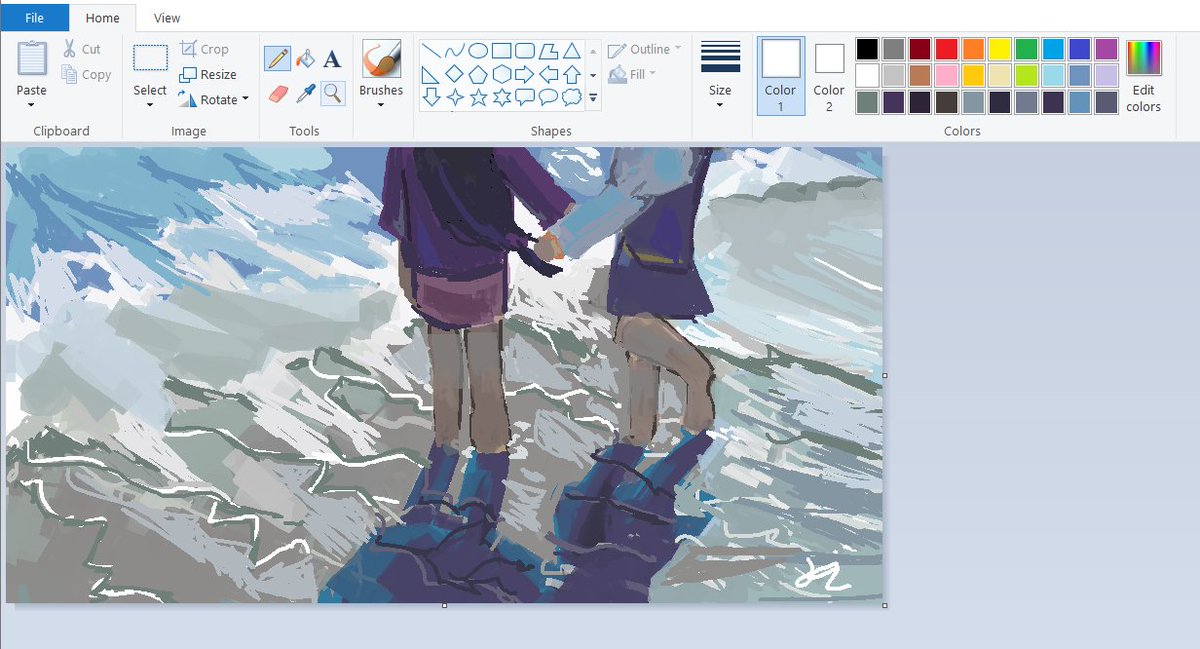Image resolution: width=1200 pixels, height=649 pixels.
Task: Click the Resize button
Action: tap(208, 74)
